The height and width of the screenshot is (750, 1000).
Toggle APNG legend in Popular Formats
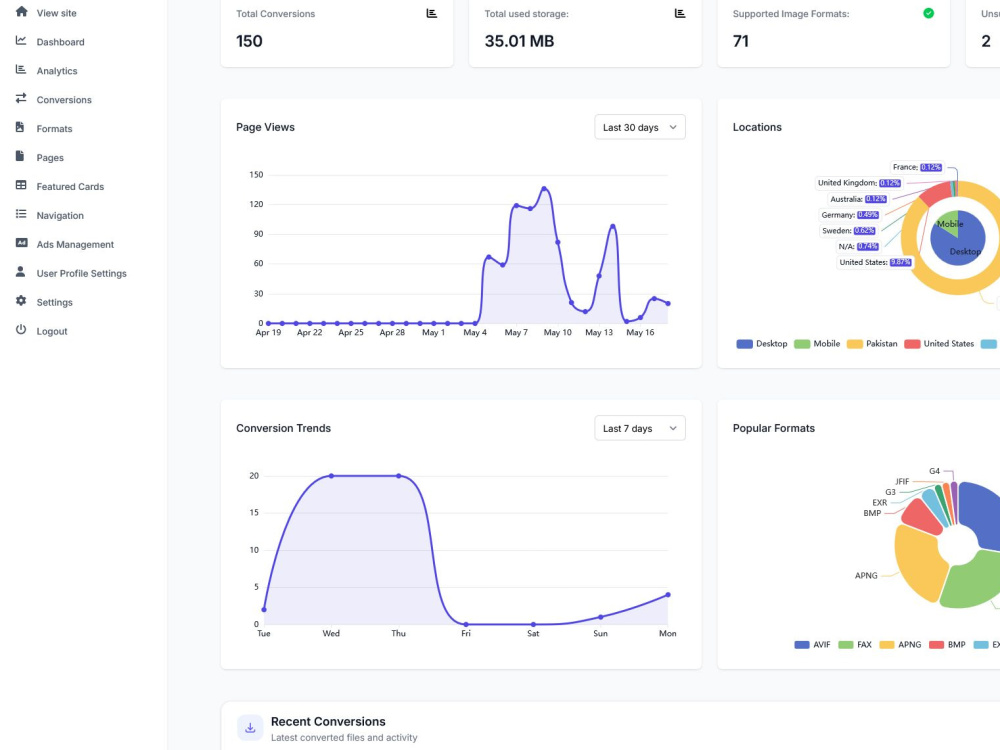point(901,645)
